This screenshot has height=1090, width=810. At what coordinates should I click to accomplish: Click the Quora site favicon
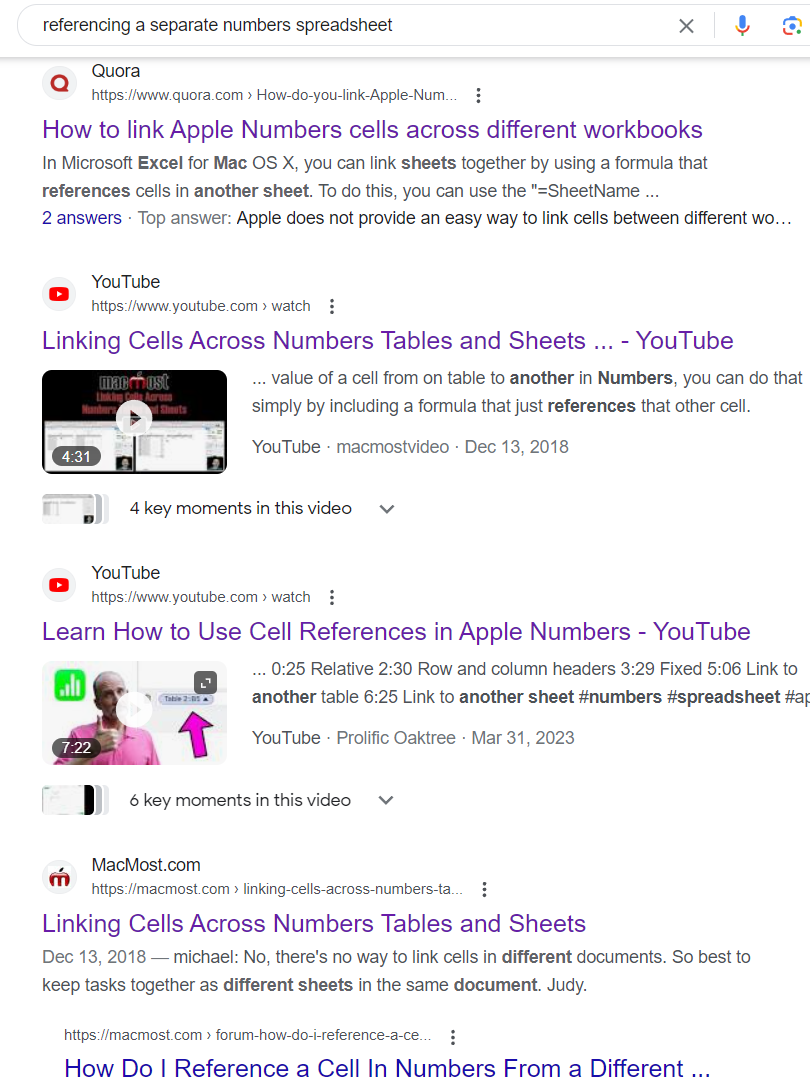tap(60, 83)
